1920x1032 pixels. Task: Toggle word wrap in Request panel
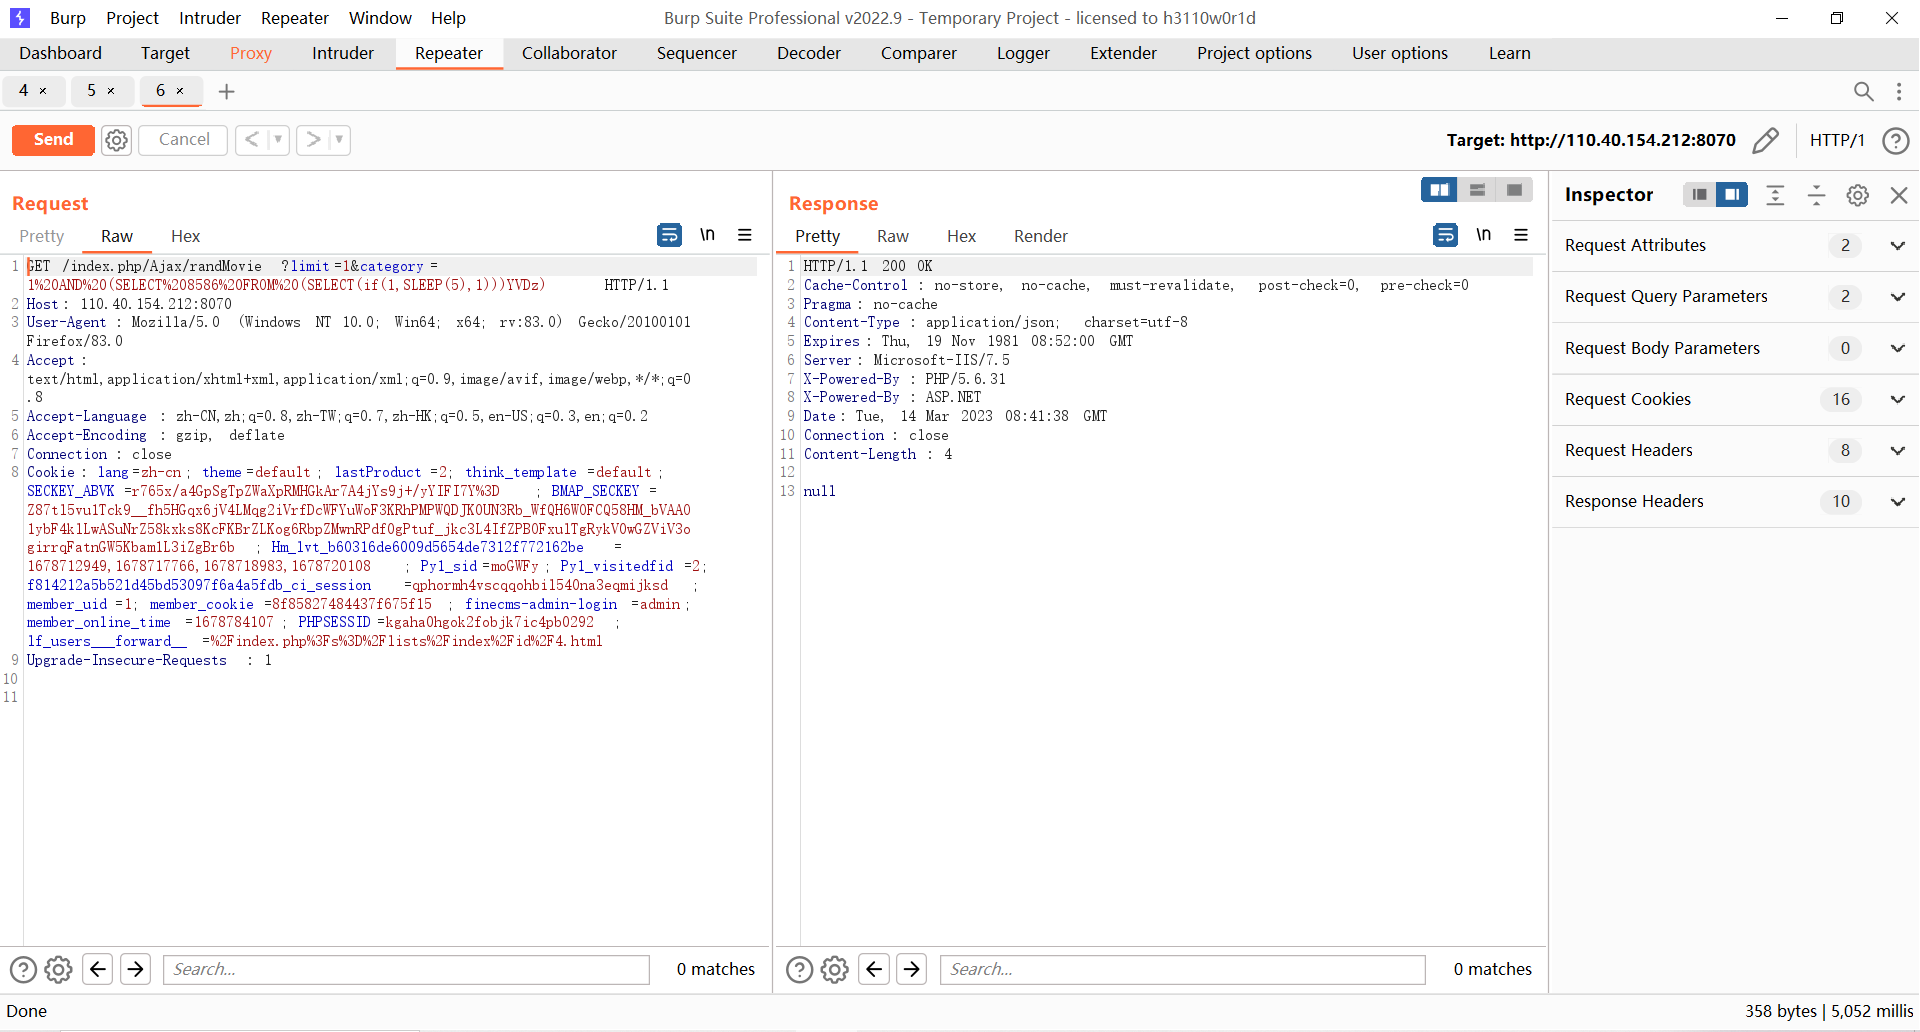669,235
